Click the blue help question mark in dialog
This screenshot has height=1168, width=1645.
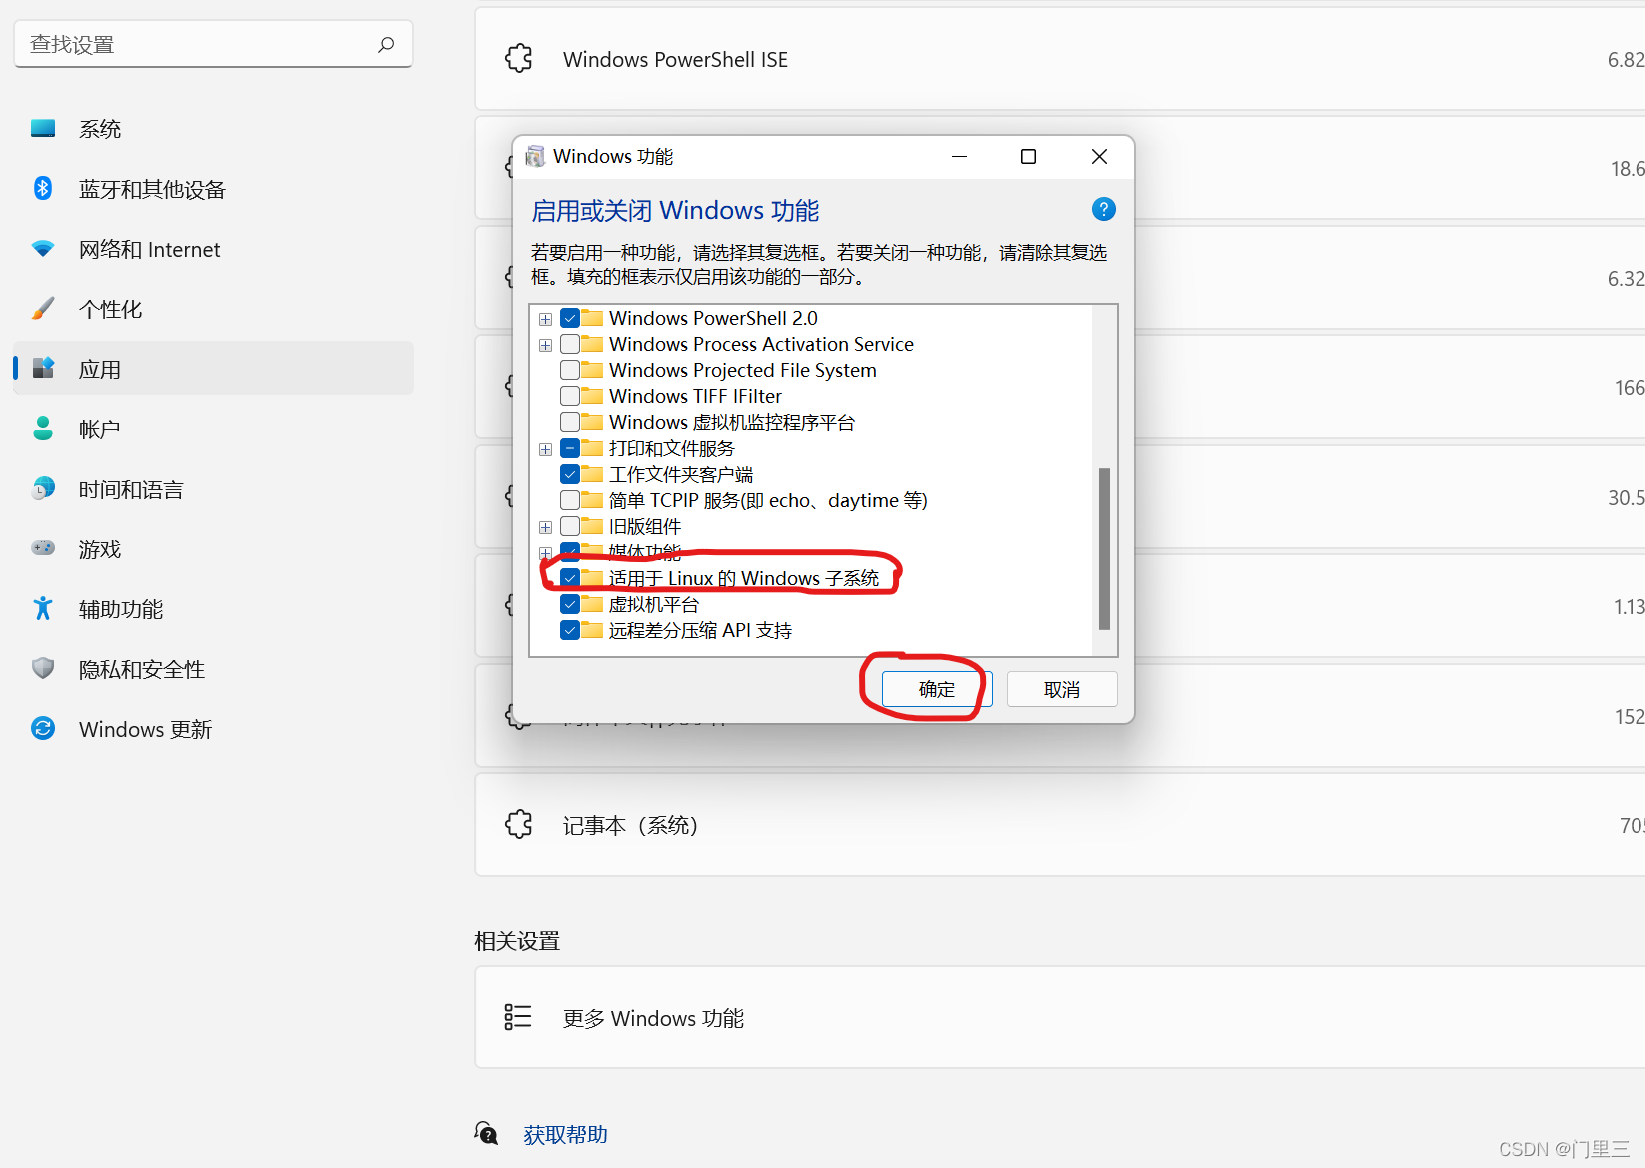(1104, 209)
